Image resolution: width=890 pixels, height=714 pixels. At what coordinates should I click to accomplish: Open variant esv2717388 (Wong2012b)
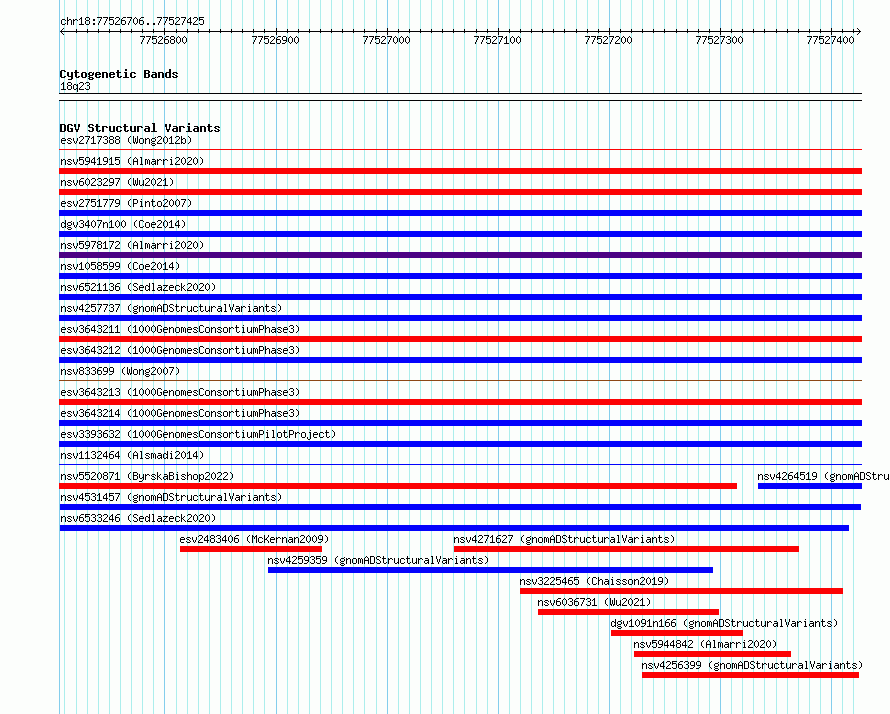click(x=126, y=140)
